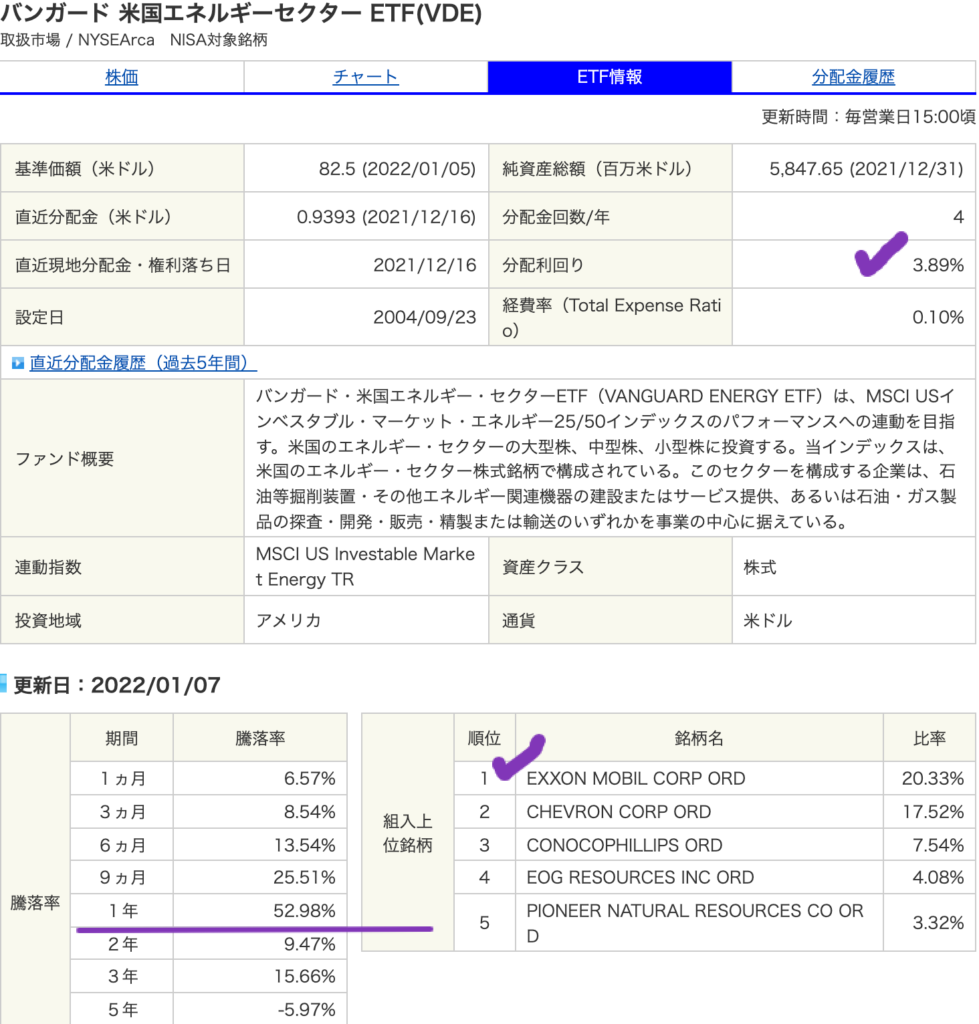This screenshot has height=1024, width=979.
Task: Click the 設定日 label
Action: coord(39,317)
